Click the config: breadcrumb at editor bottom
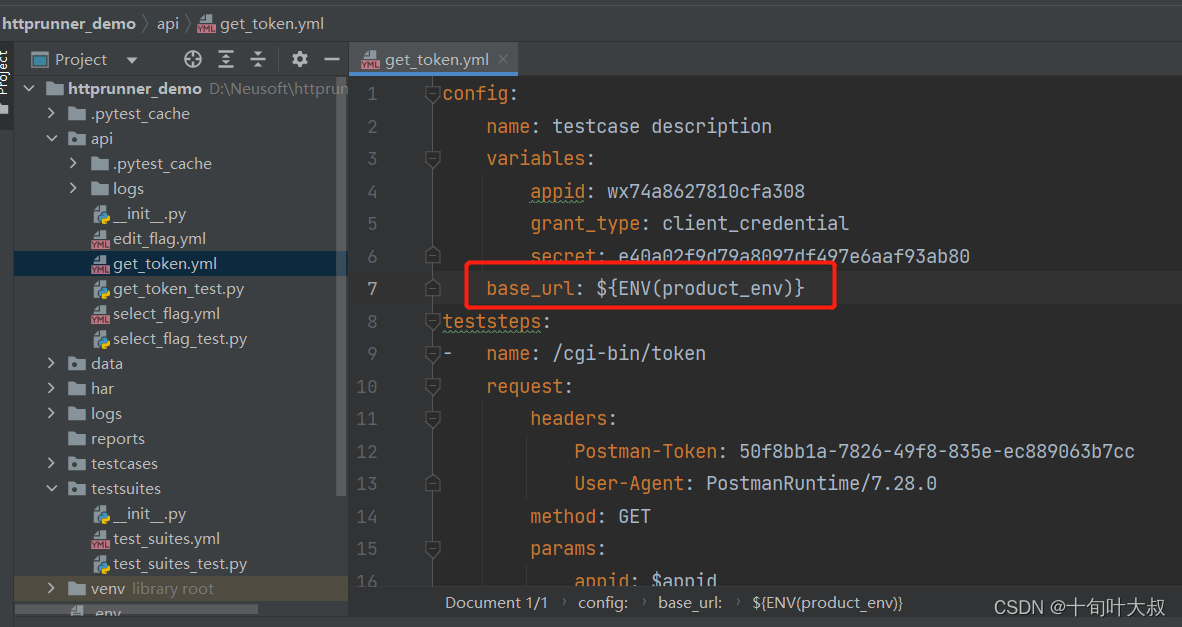The image size is (1182, 627). pyautogui.click(x=603, y=603)
